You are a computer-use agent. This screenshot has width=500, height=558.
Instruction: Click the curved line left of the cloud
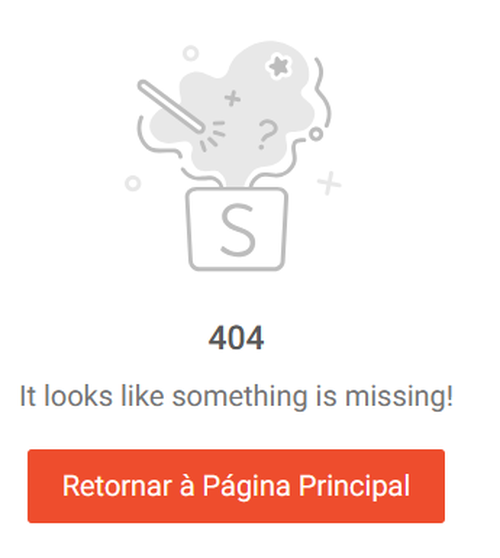(155, 137)
